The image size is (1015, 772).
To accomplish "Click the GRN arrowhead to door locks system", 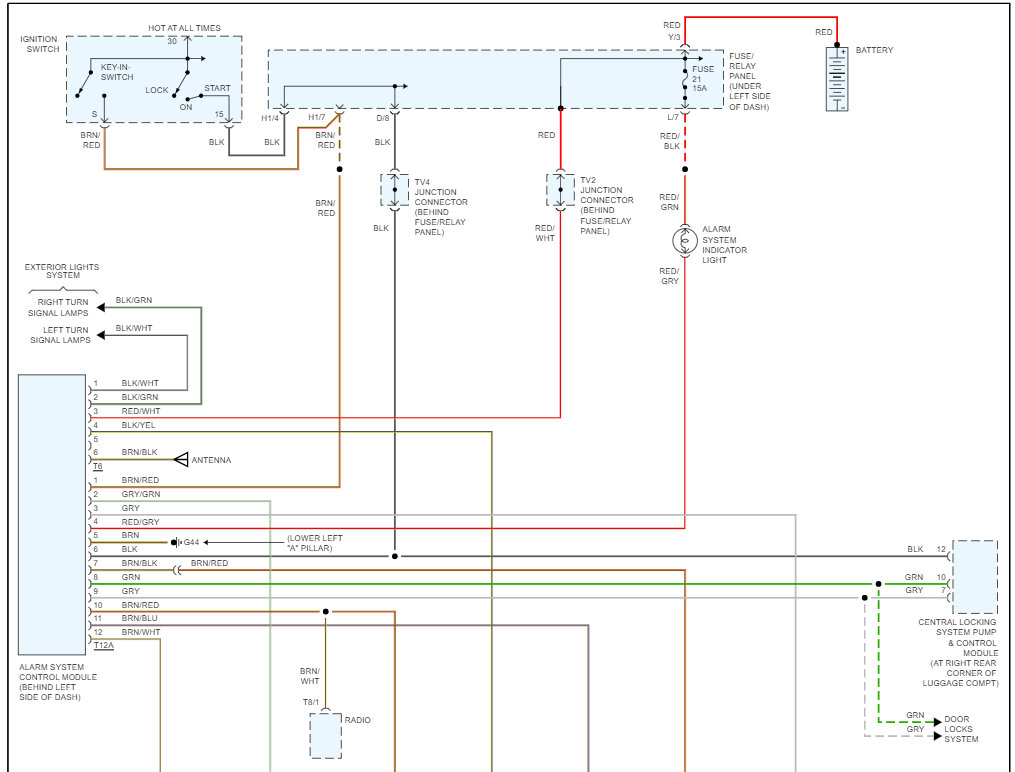I will [938, 722].
